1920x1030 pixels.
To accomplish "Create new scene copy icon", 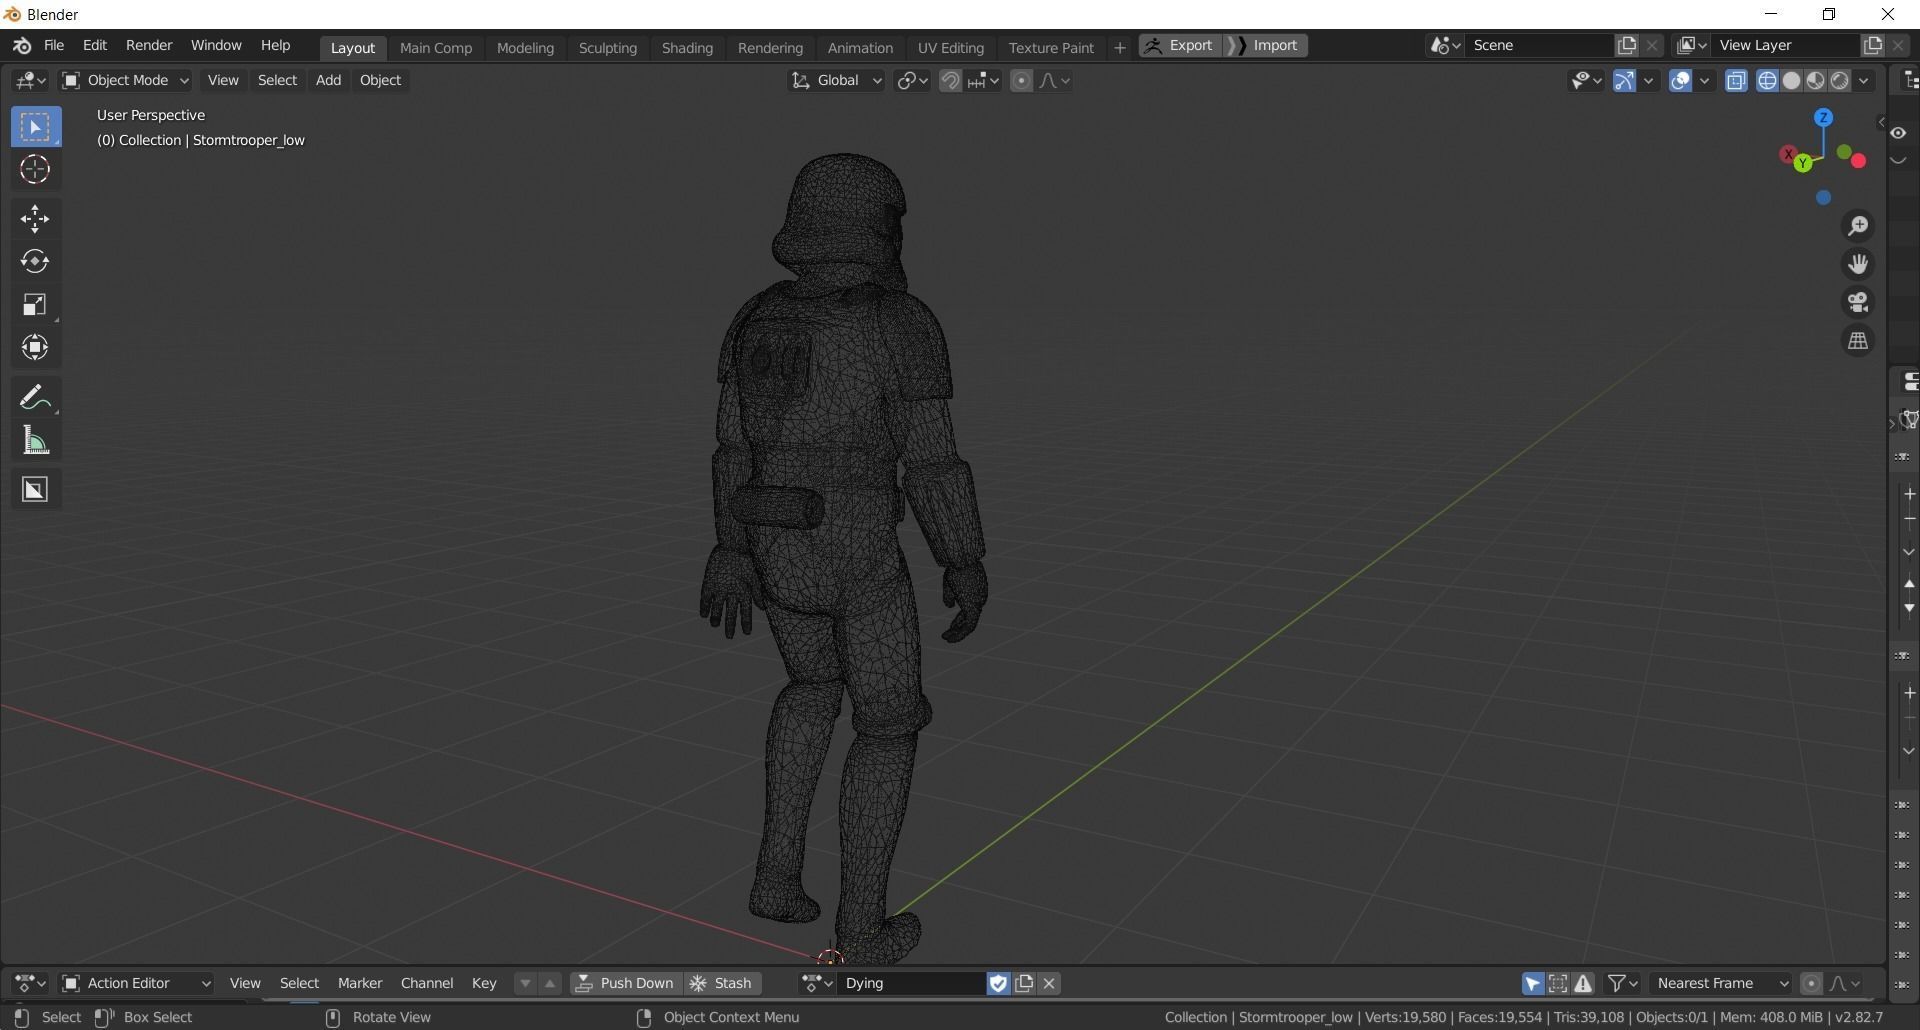I will (1627, 46).
